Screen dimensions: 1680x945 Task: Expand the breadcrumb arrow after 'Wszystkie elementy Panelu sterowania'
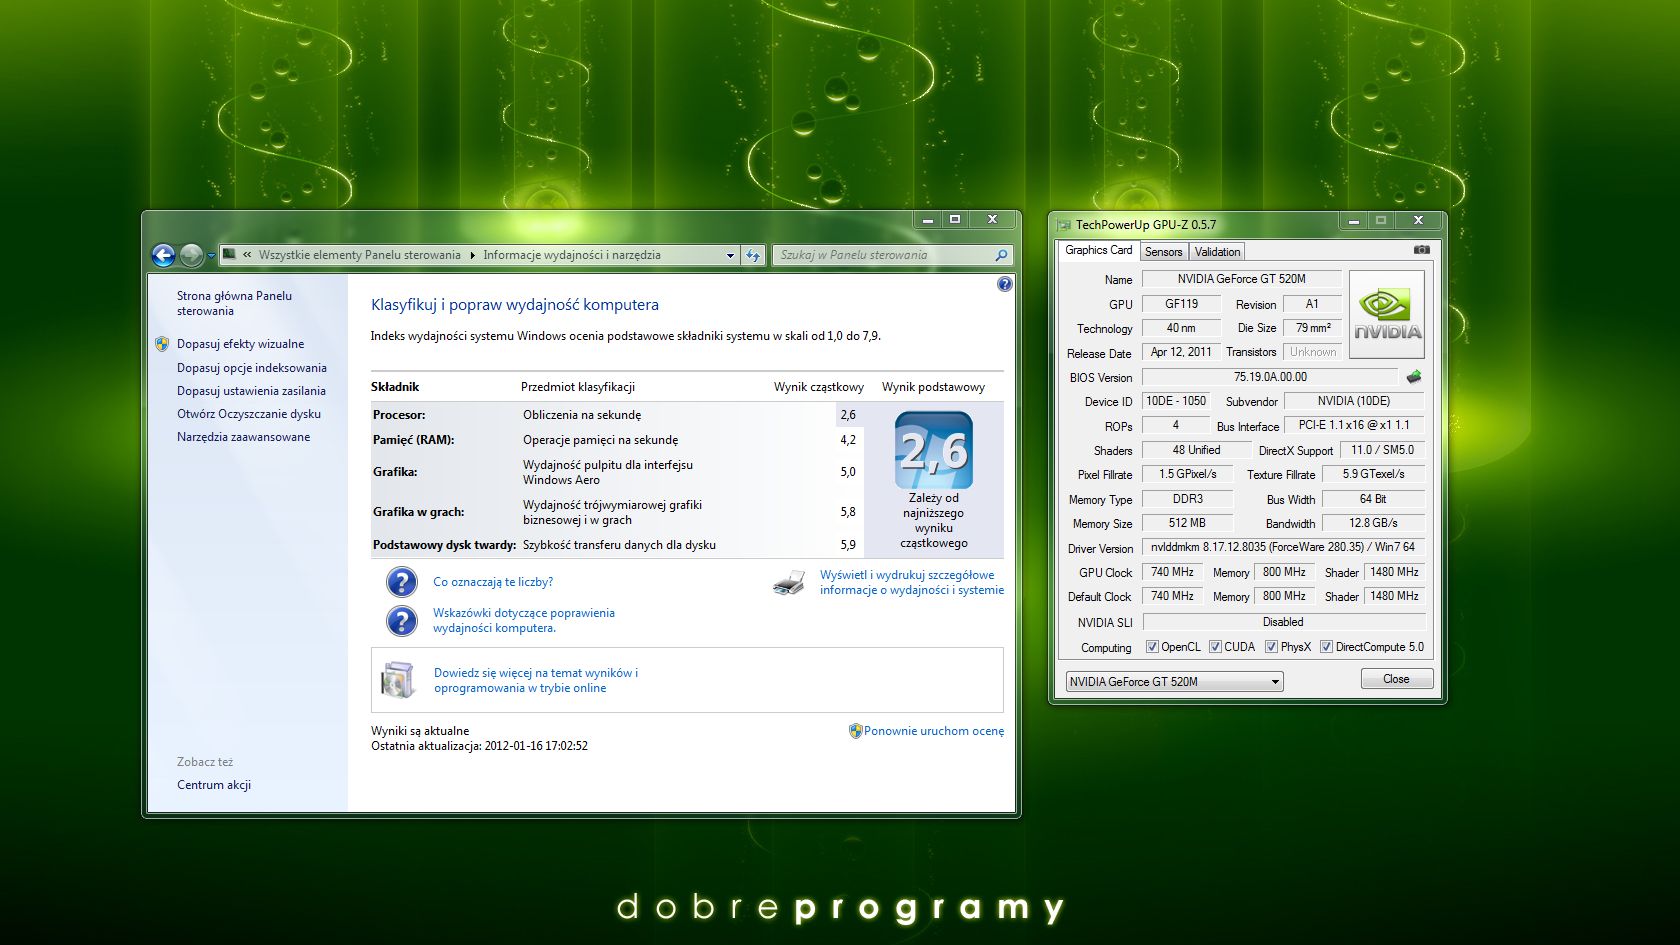(472, 255)
